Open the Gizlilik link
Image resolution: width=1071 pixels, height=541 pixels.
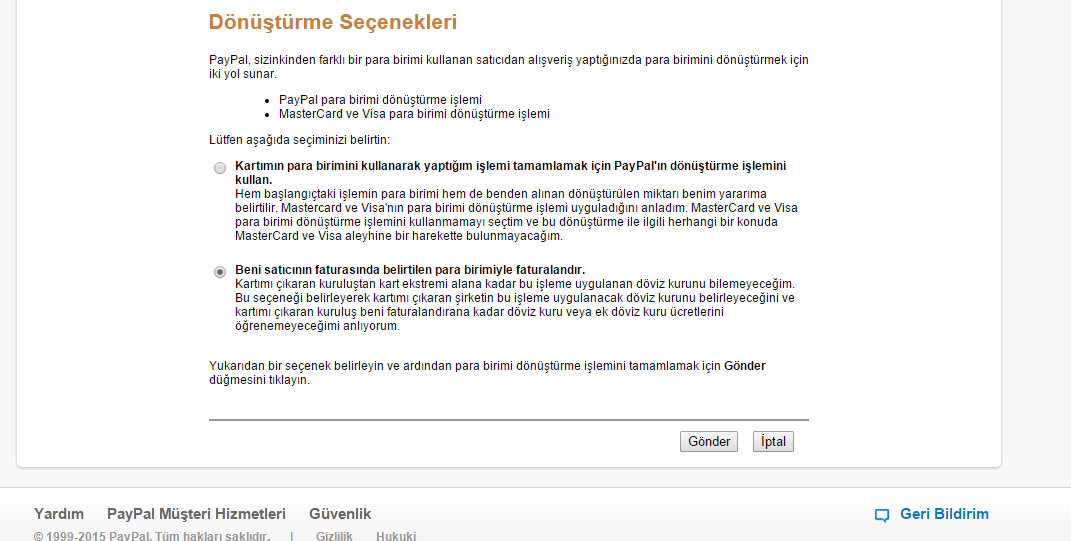pos(334,536)
